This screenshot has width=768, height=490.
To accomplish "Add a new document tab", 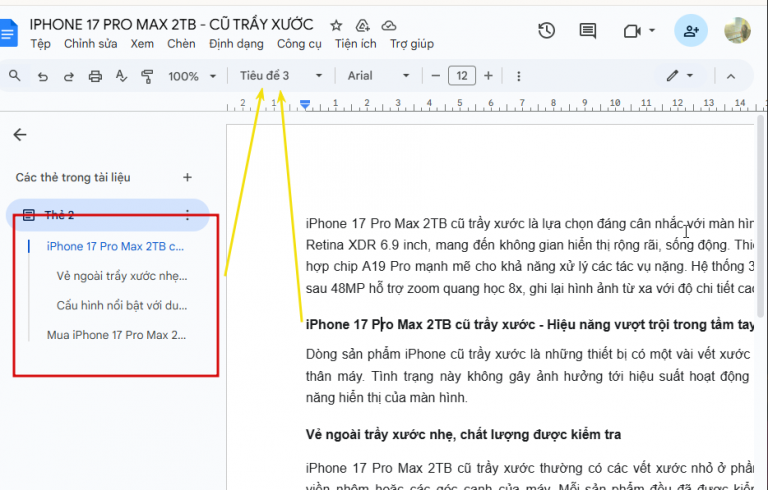I will [187, 177].
